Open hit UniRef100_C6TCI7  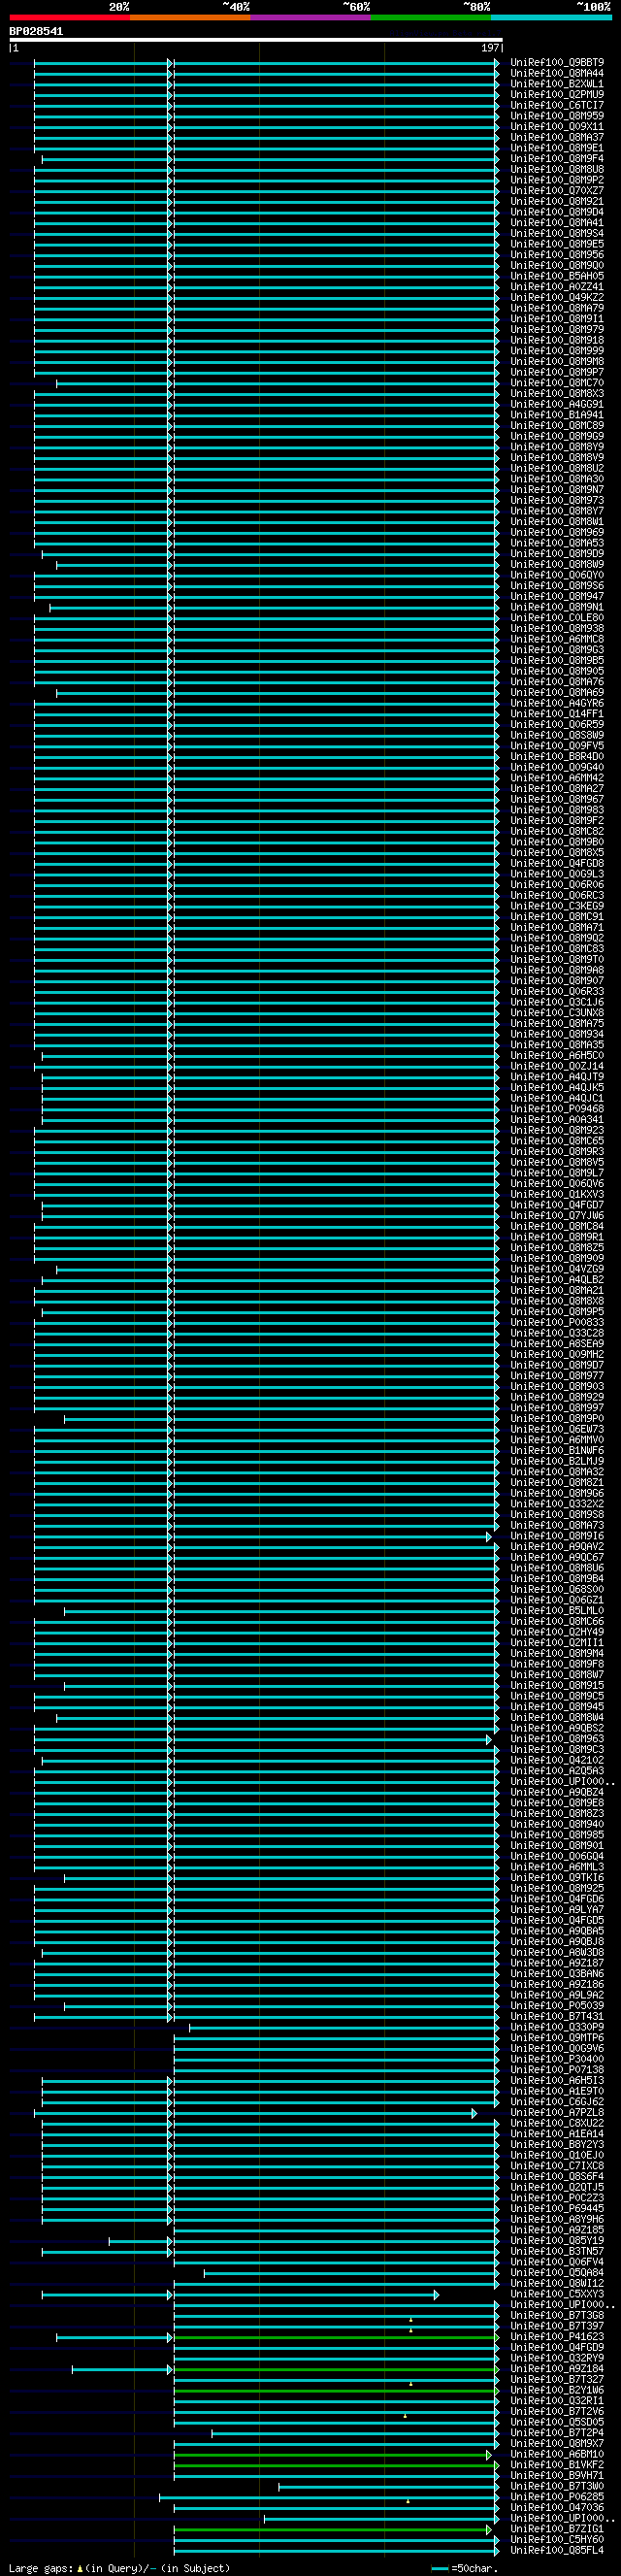coord(557,105)
